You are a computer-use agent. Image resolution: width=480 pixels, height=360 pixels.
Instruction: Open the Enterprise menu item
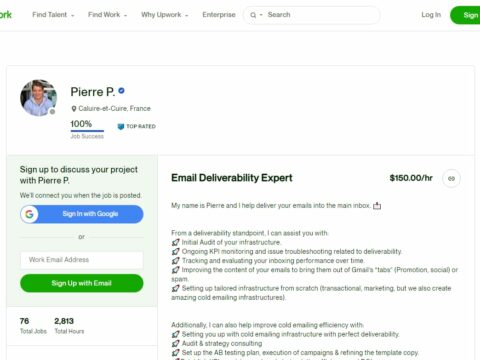tap(219, 15)
